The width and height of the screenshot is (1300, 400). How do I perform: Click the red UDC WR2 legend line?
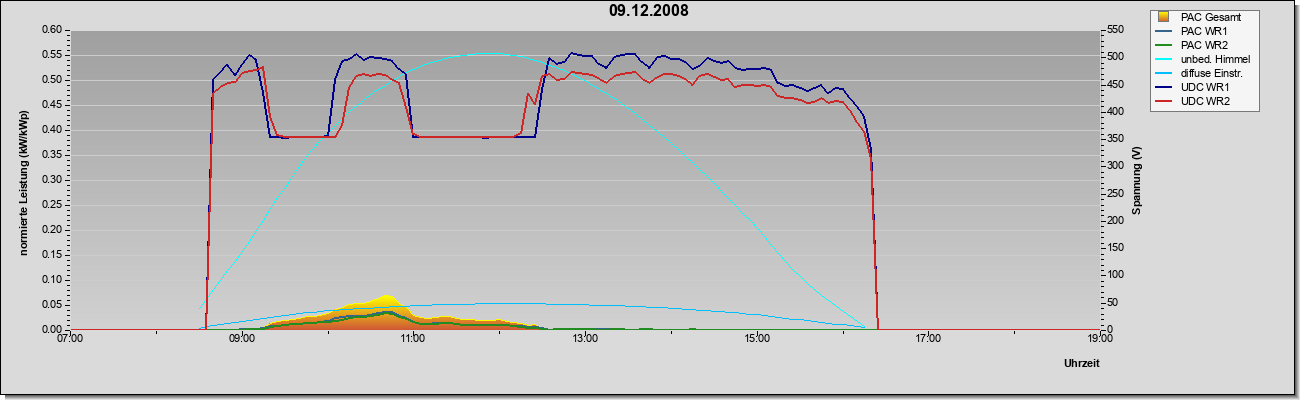(x=1164, y=103)
